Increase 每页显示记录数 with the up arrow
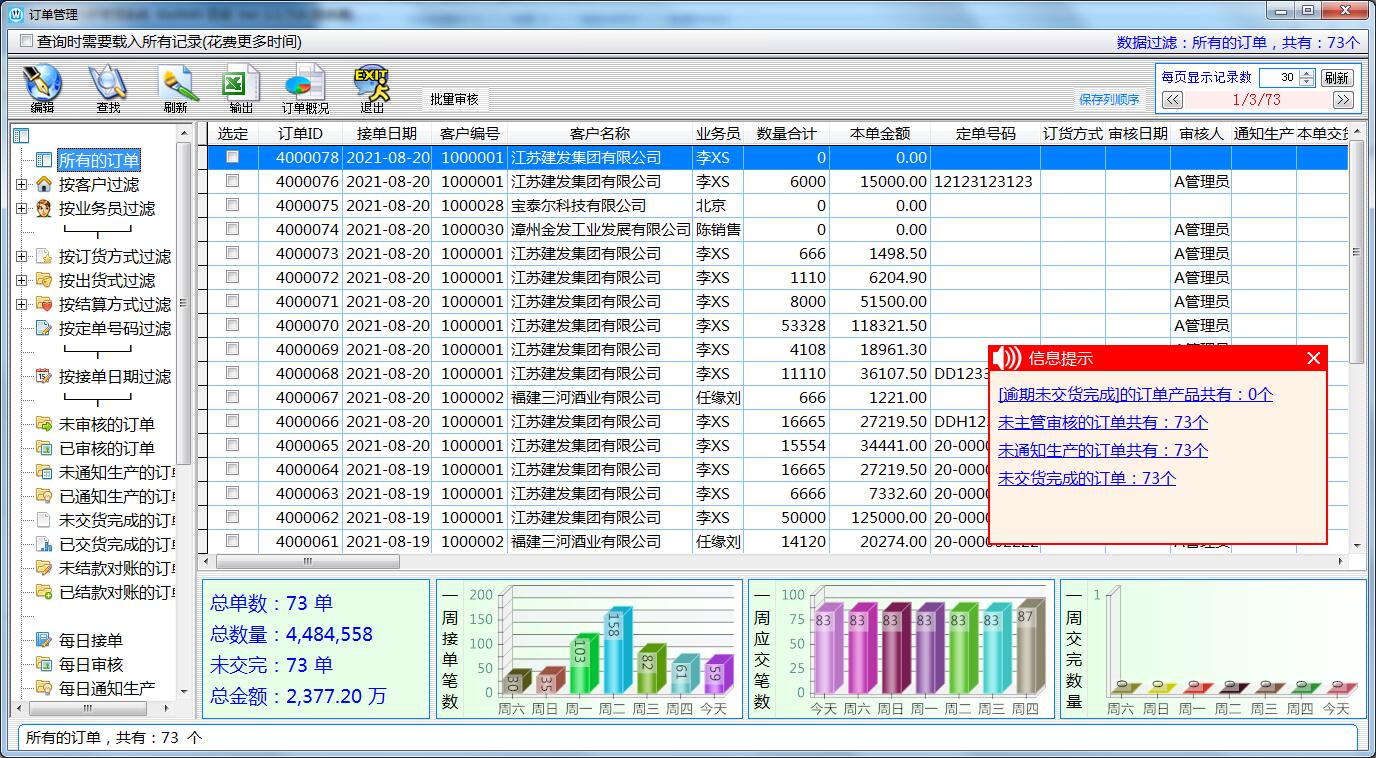The width and height of the screenshot is (1376, 758). tap(1307, 73)
